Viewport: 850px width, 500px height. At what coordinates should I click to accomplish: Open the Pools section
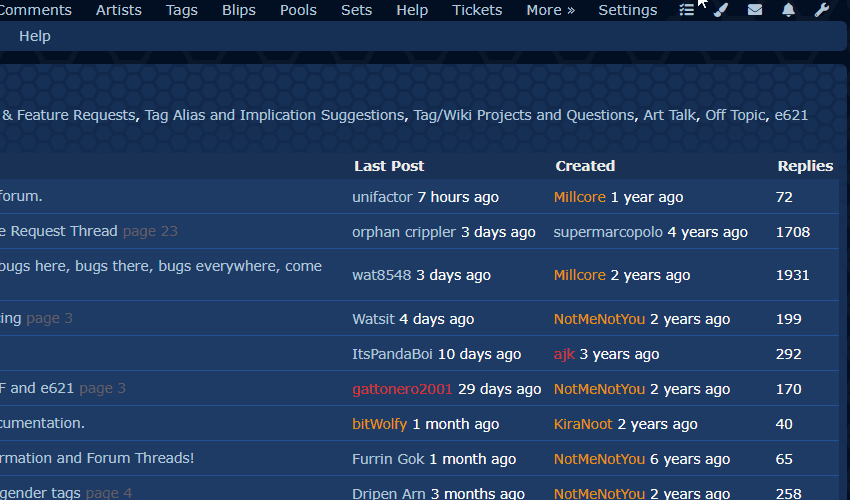coord(298,10)
